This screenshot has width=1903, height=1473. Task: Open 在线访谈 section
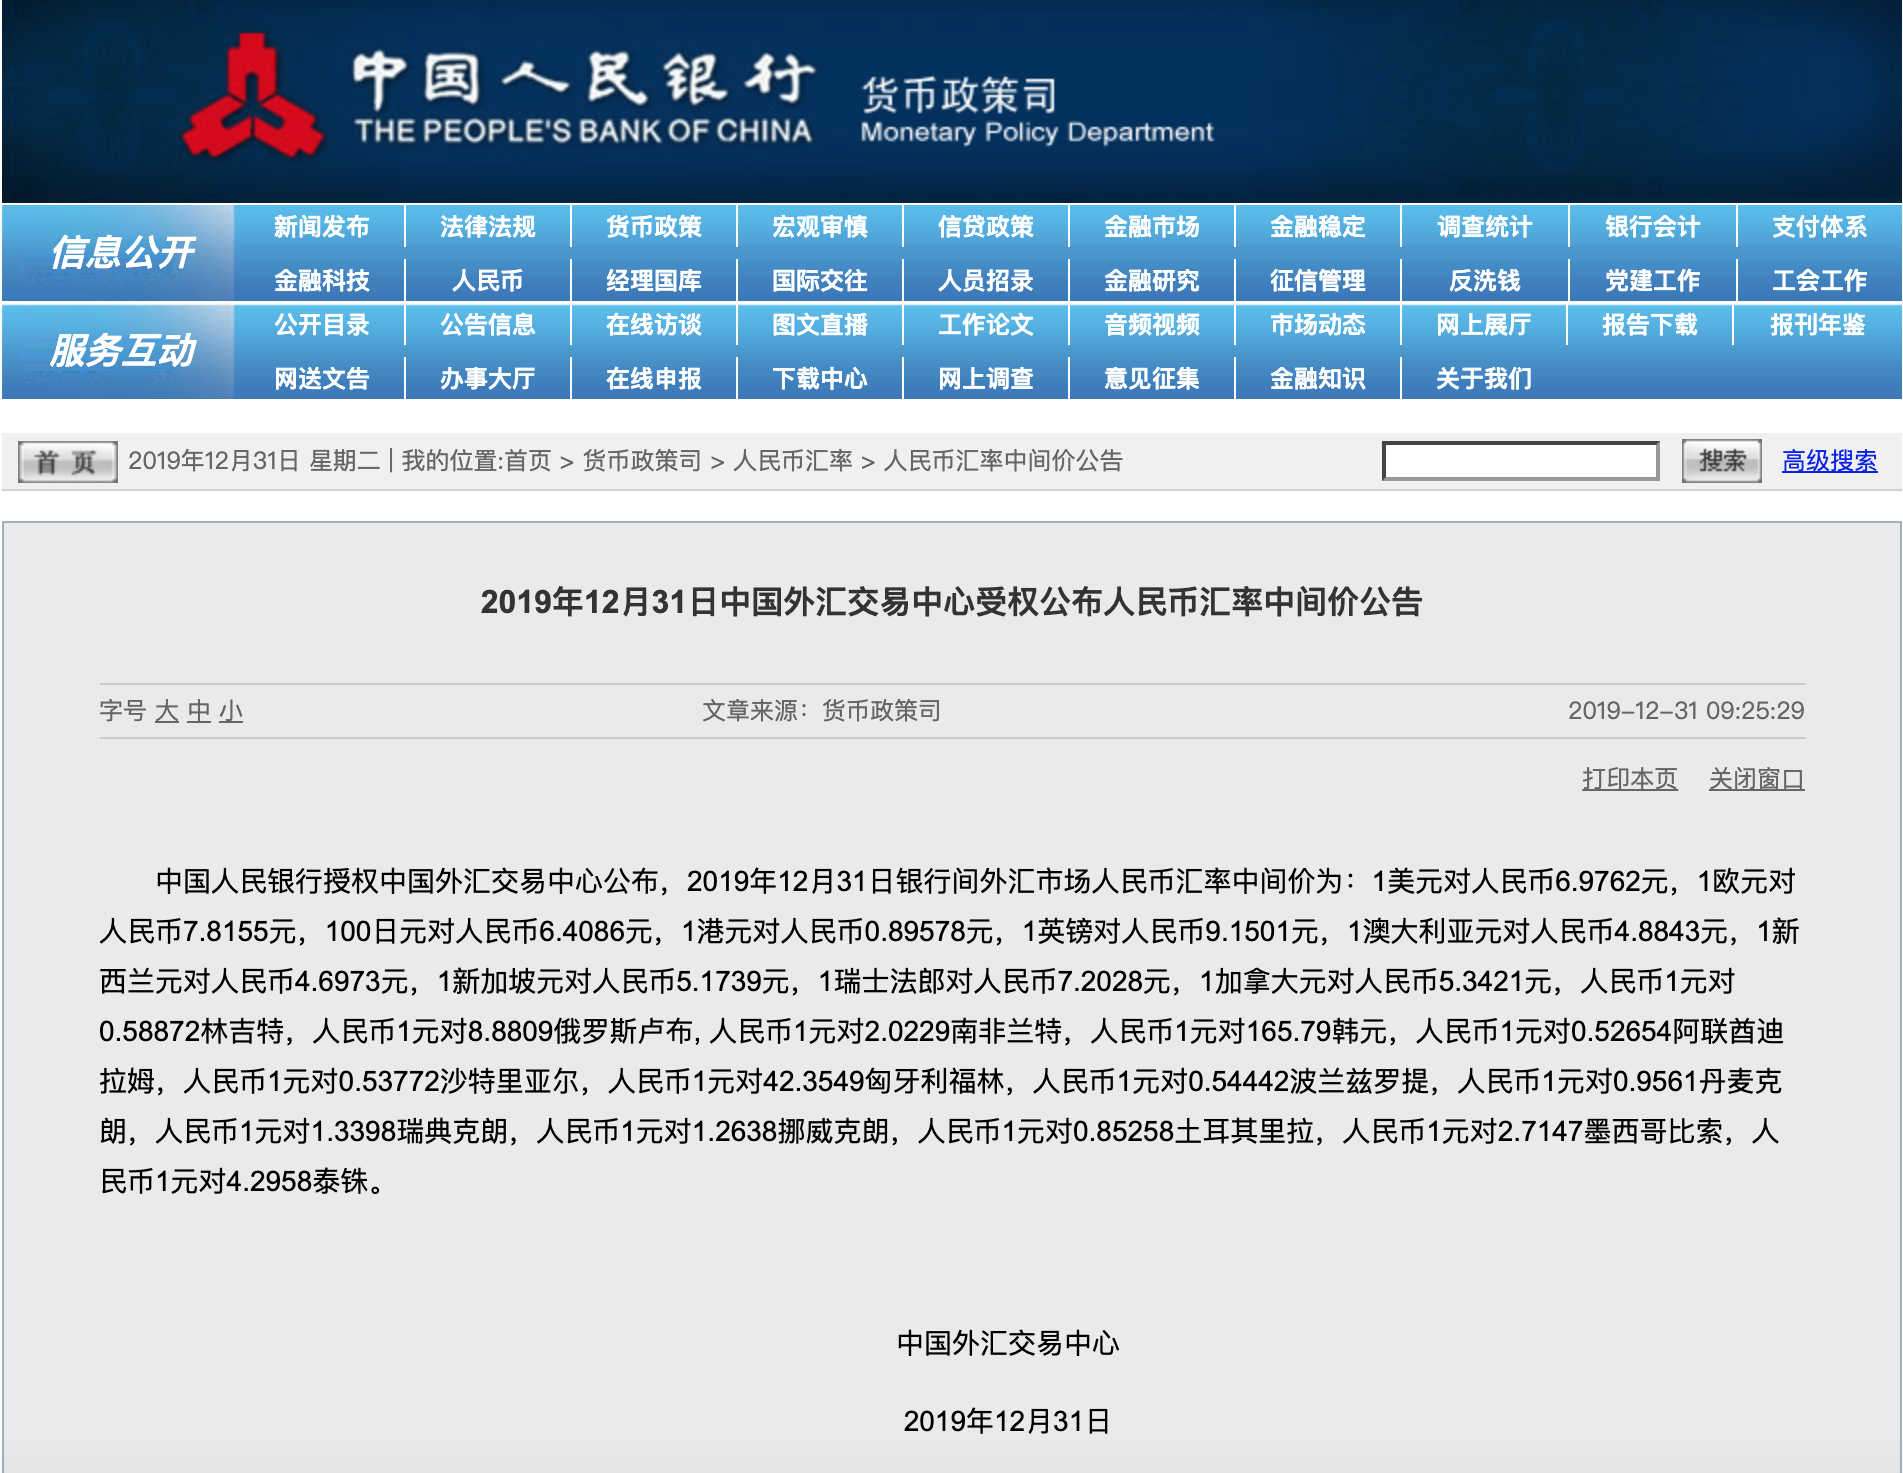click(654, 325)
